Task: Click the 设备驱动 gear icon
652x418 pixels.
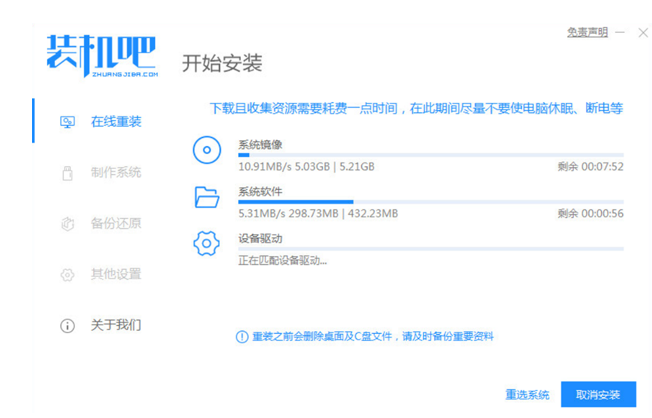Action: (x=207, y=243)
